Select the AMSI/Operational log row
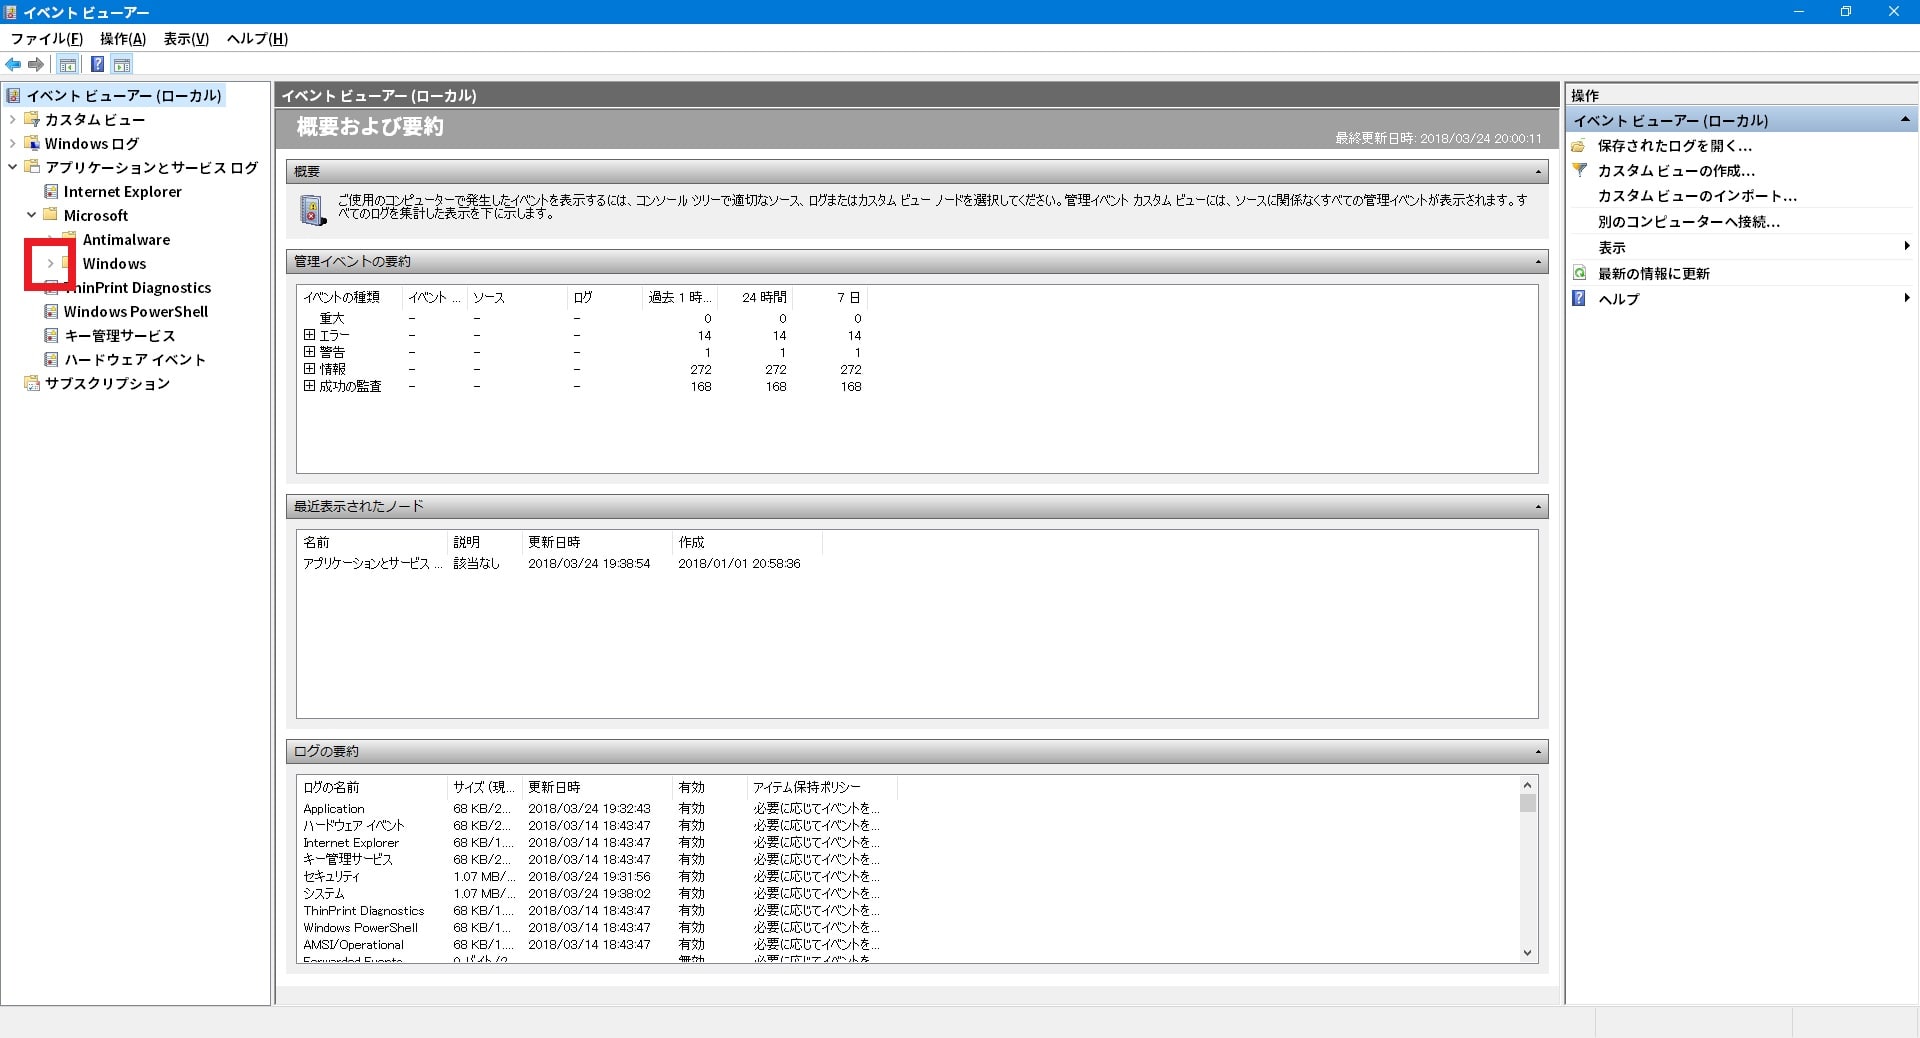 pos(354,945)
